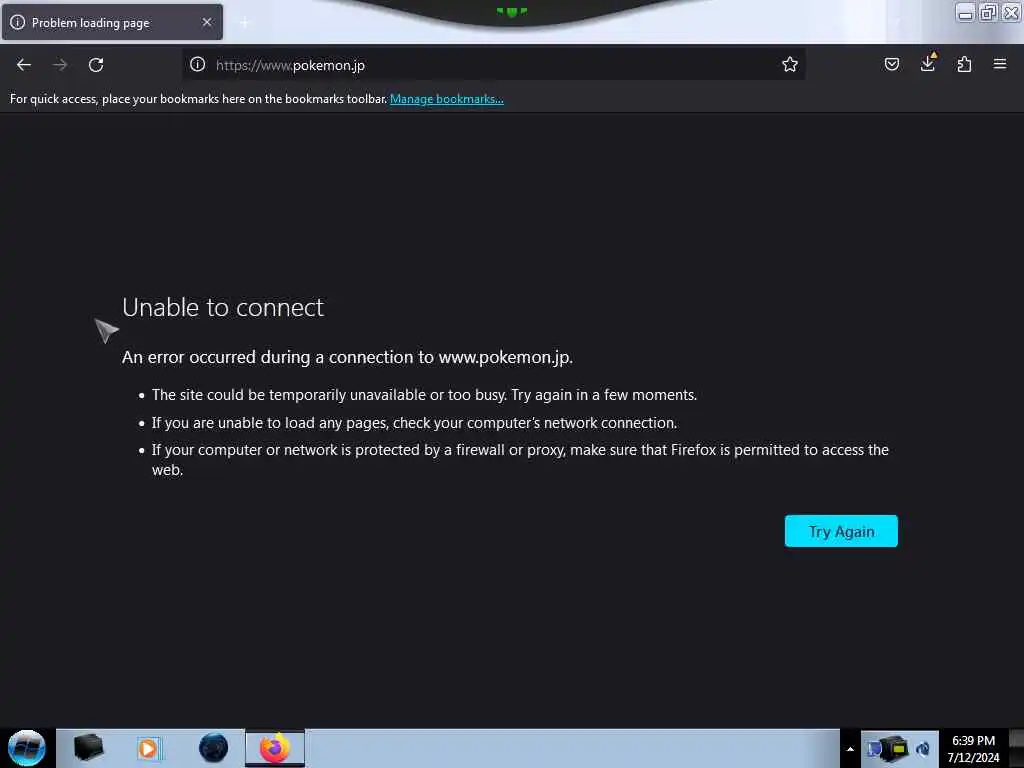The height and width of the screenshot is (768, 1024).
Task: Reload the current page
Action: [96, 65]
